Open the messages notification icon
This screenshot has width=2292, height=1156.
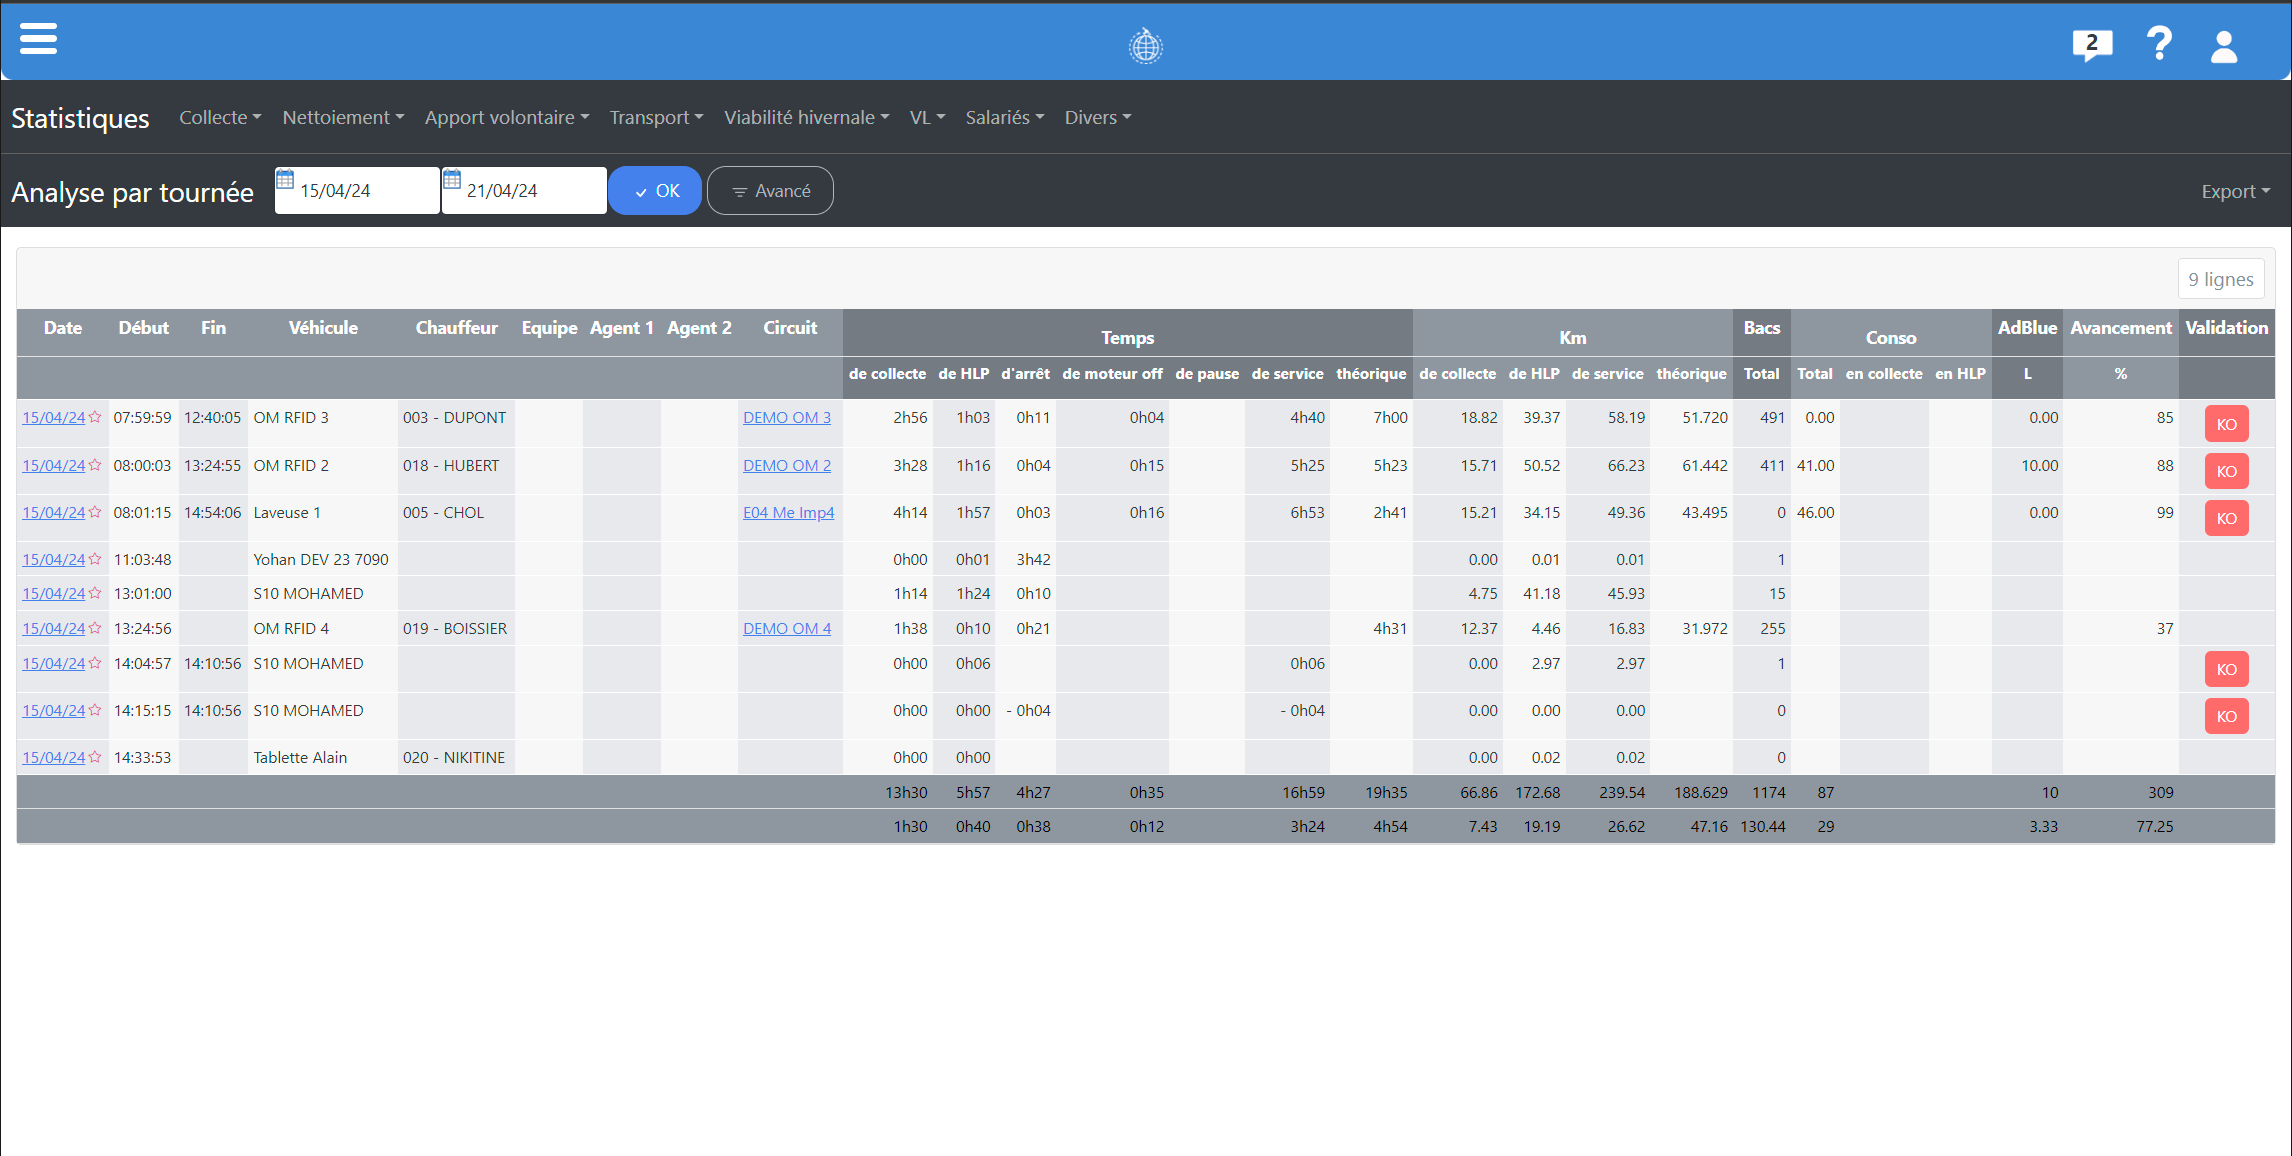click(2092, 45)
